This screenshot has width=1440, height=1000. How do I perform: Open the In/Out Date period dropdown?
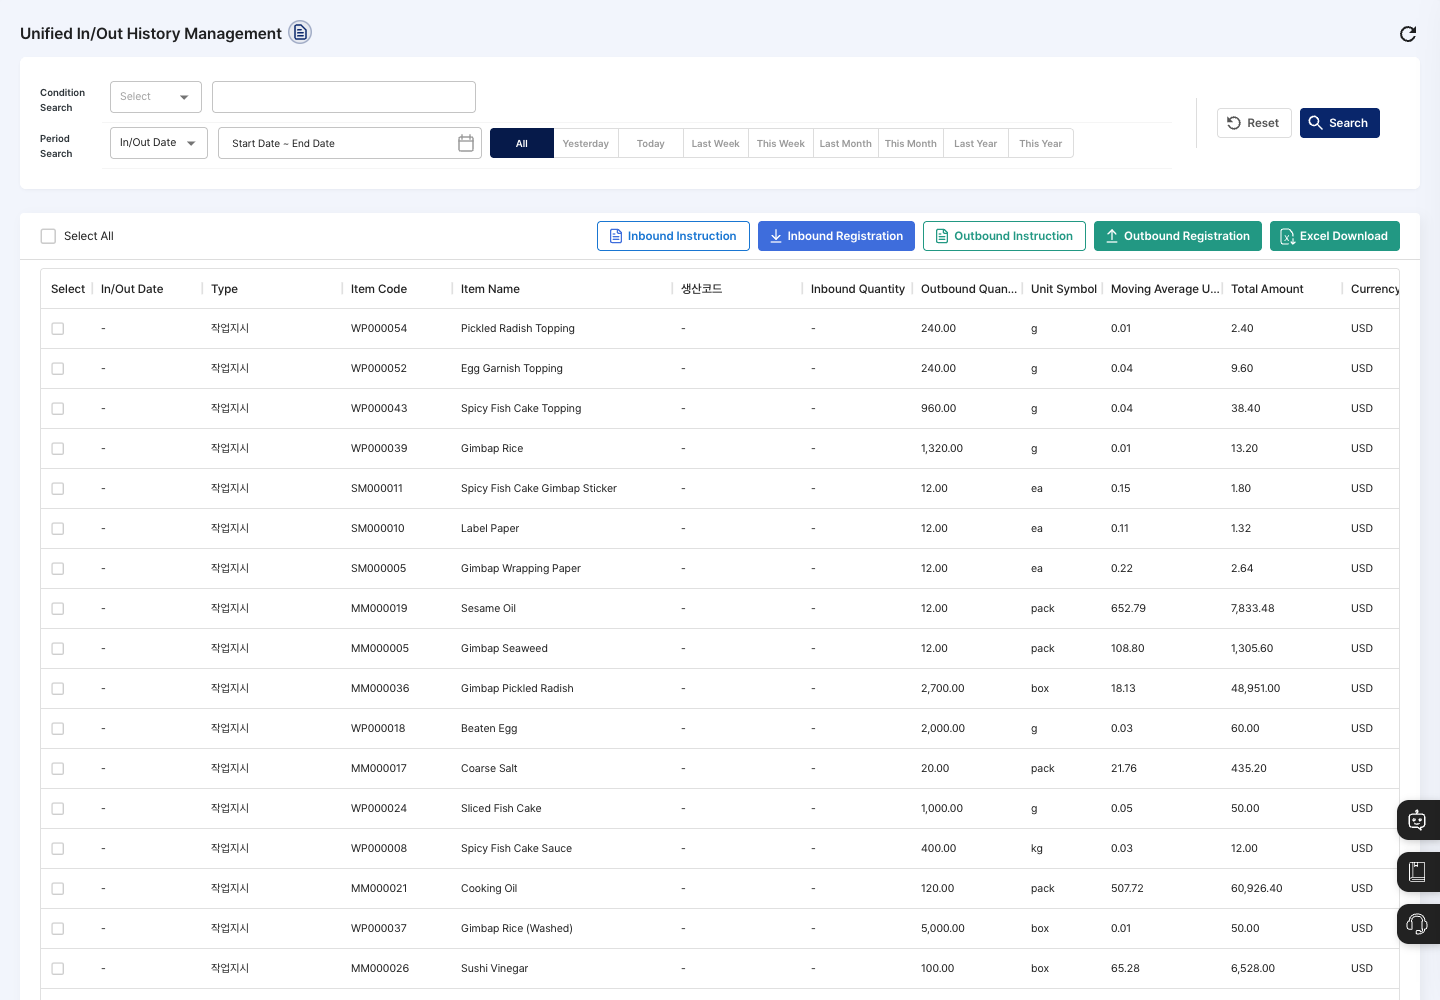pyautogui.click(x=159, y=143)
